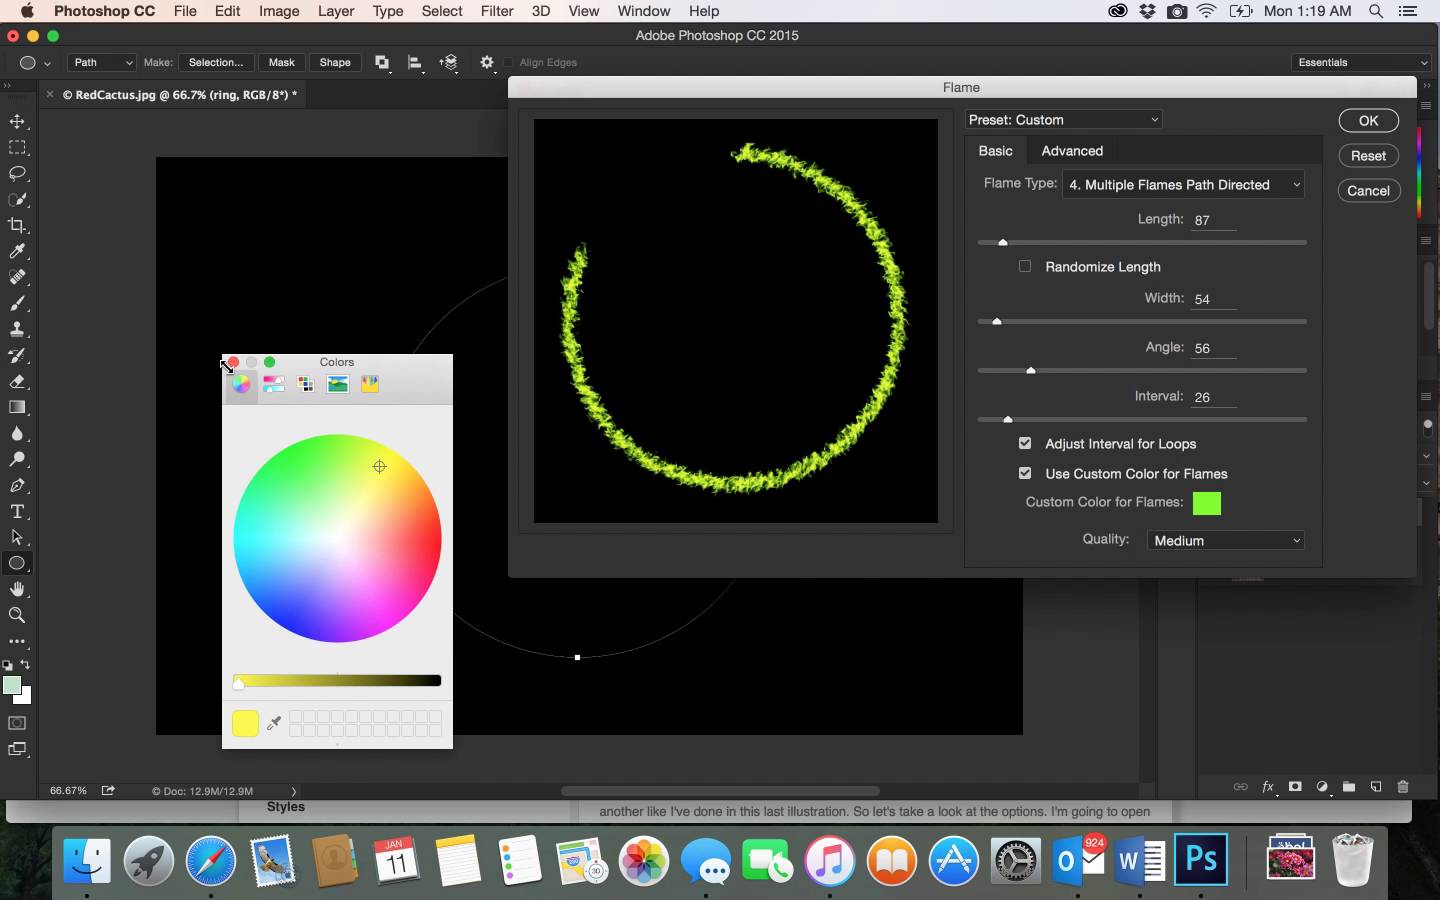Select the Hand tool
Viewport: 1440px width, 900px height.
point(17,590)
